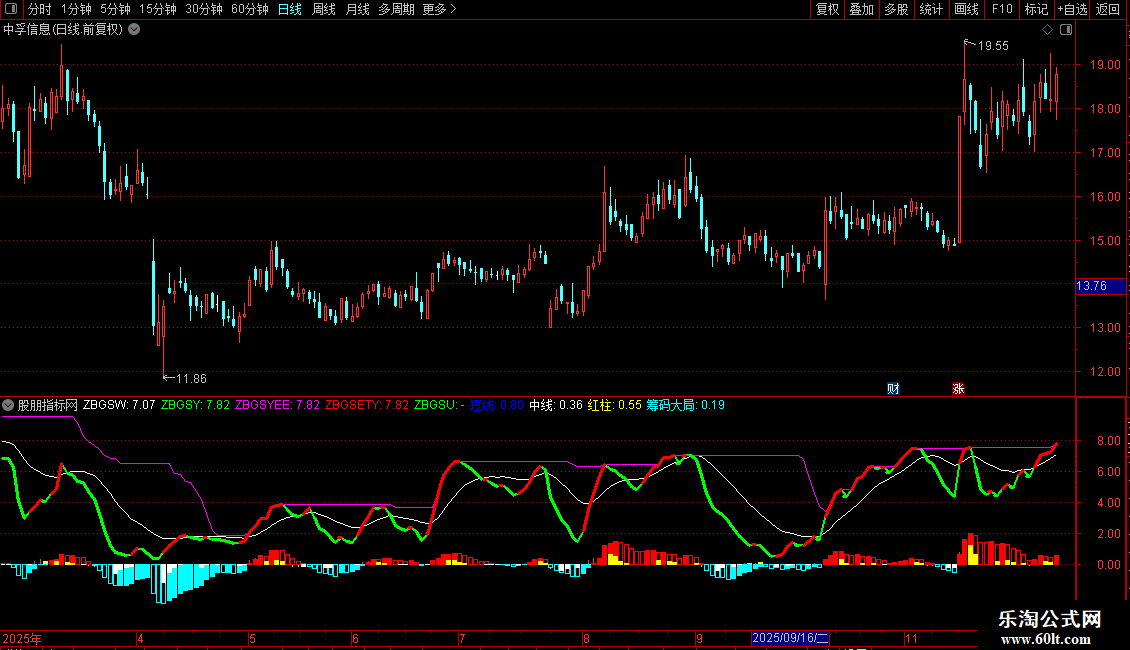Click the 2025年 label on time axis
Image resolution: width=1130 pixels, height=650 pixels.
point(22,639)
